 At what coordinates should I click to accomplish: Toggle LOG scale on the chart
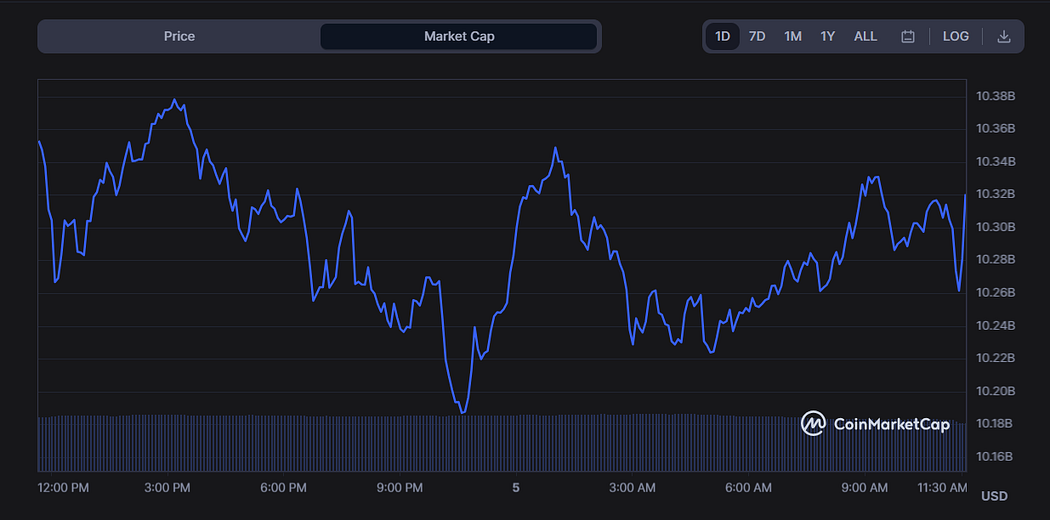tap(956, 37)
